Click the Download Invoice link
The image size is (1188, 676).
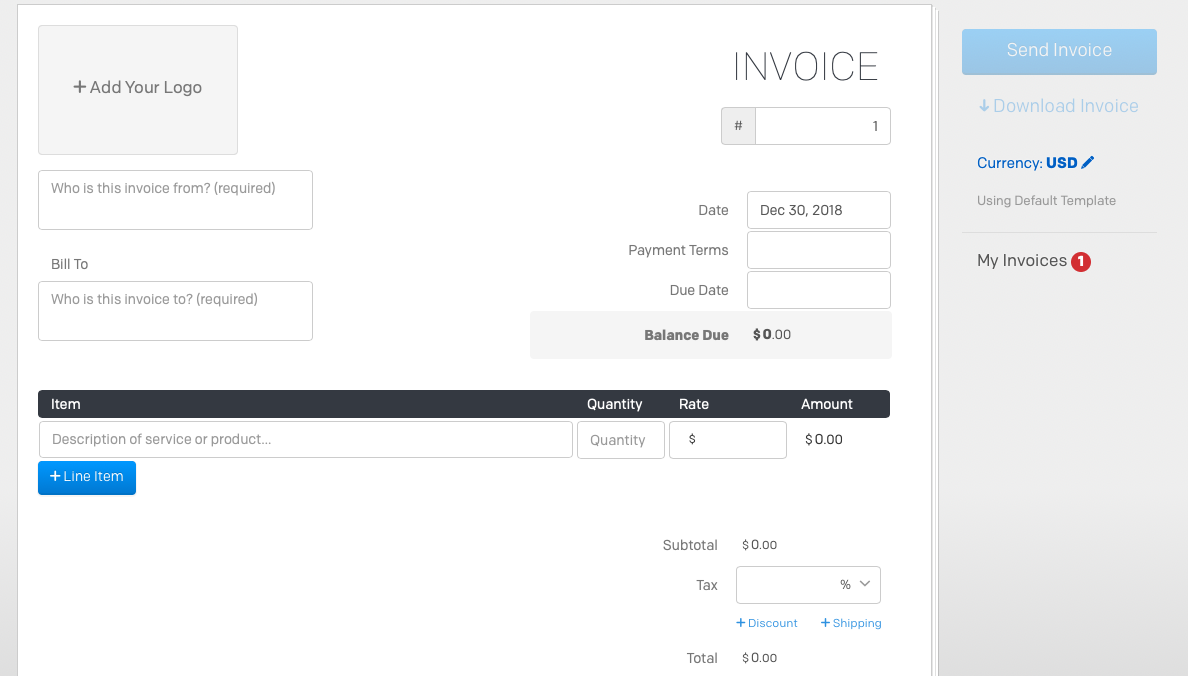tap(1058, 106)
